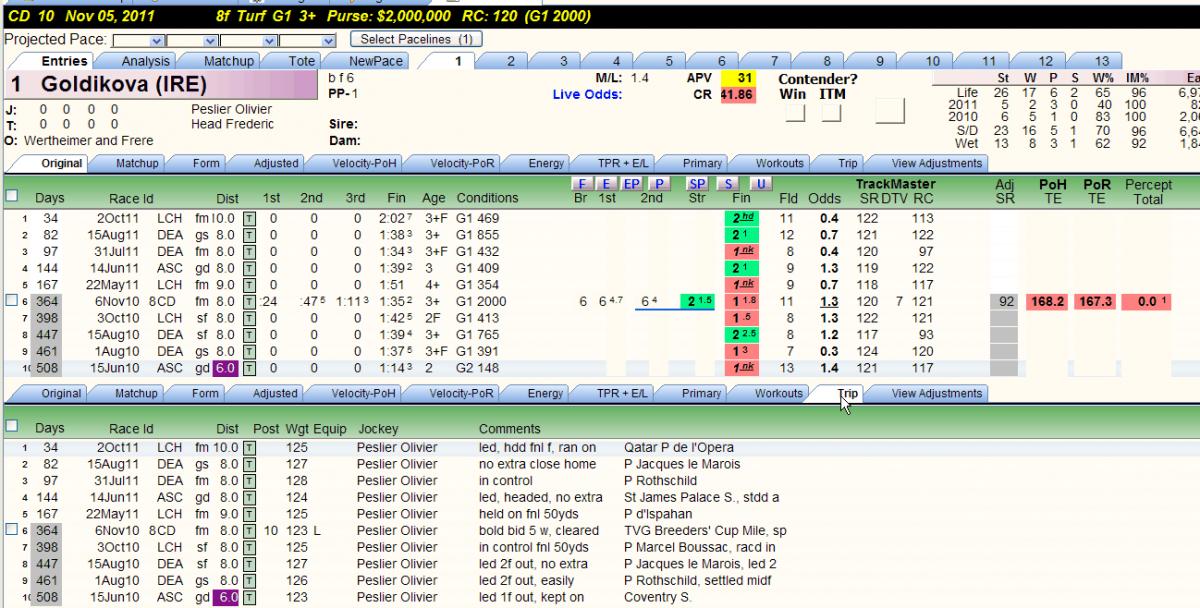The height and width of the screenshot is (608, 1200).
Task: Toggle select-all checkbox in Trip comments grid header
Action: click(11, 425)
